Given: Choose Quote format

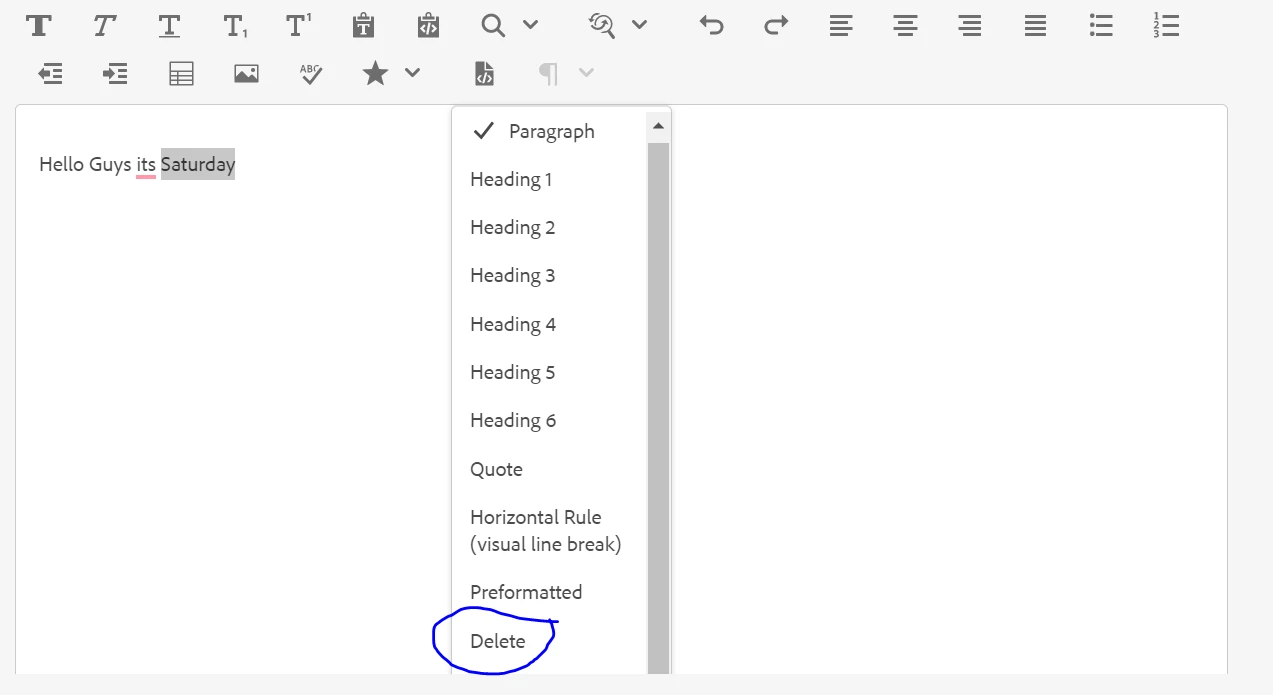Looking at the screenshot, I should [549, 469].
